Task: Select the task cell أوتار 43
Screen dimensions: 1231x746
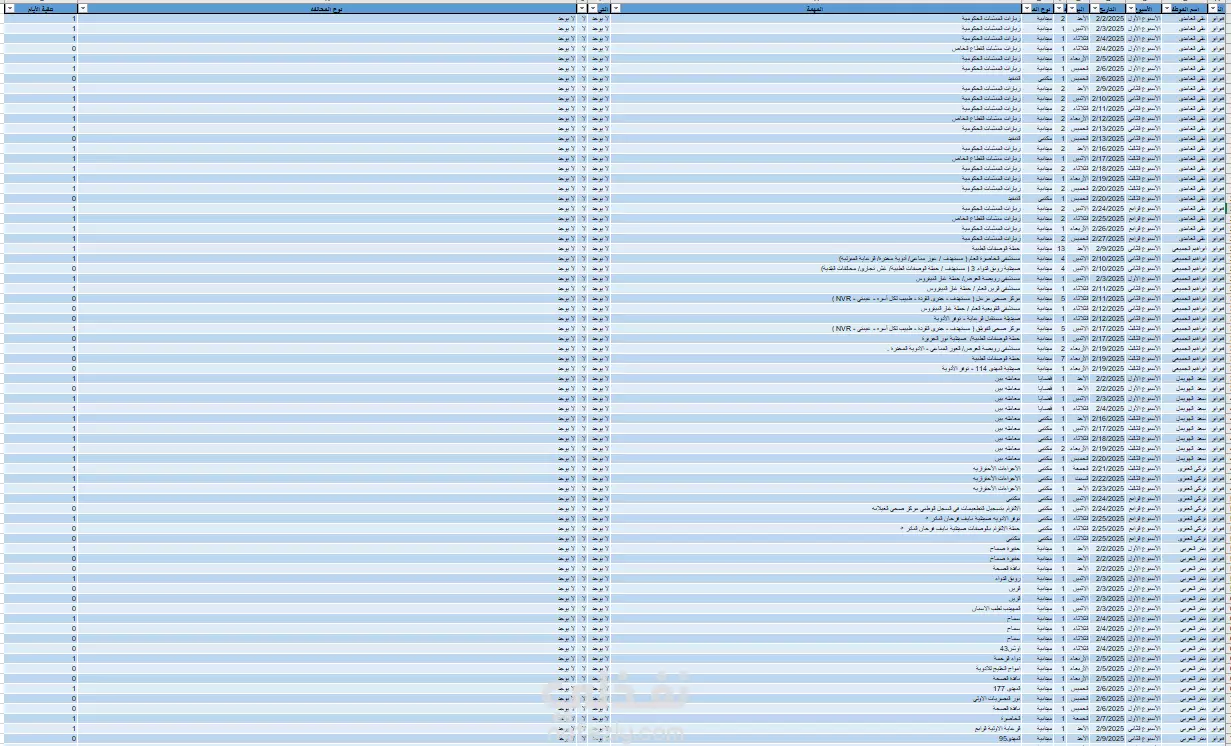Action: pyautogui.click(x=815, y=649)
